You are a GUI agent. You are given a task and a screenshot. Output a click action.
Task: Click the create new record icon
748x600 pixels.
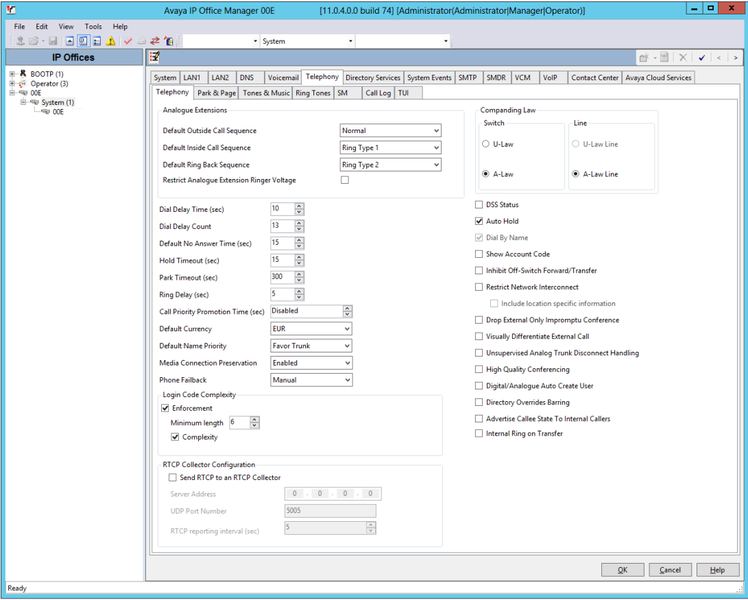click(x=644, y=58)
